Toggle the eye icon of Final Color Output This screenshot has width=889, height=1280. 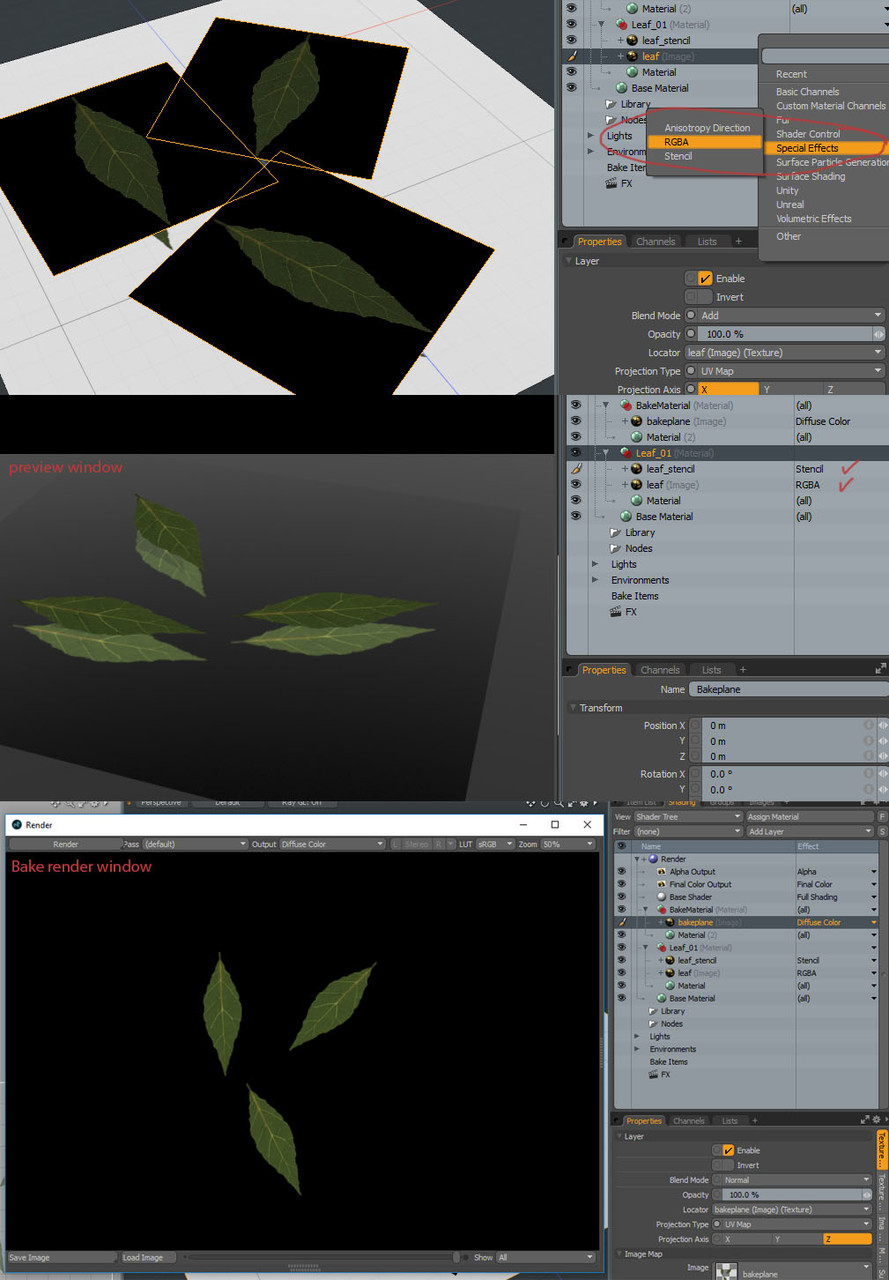(621, 884)
